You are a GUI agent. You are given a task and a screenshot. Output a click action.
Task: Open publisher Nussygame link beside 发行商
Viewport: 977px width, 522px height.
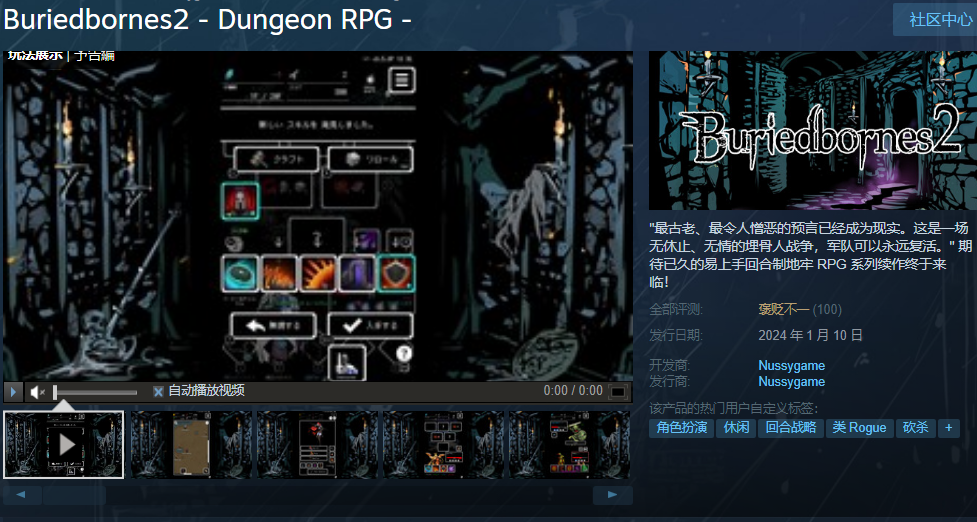point(791,381)
